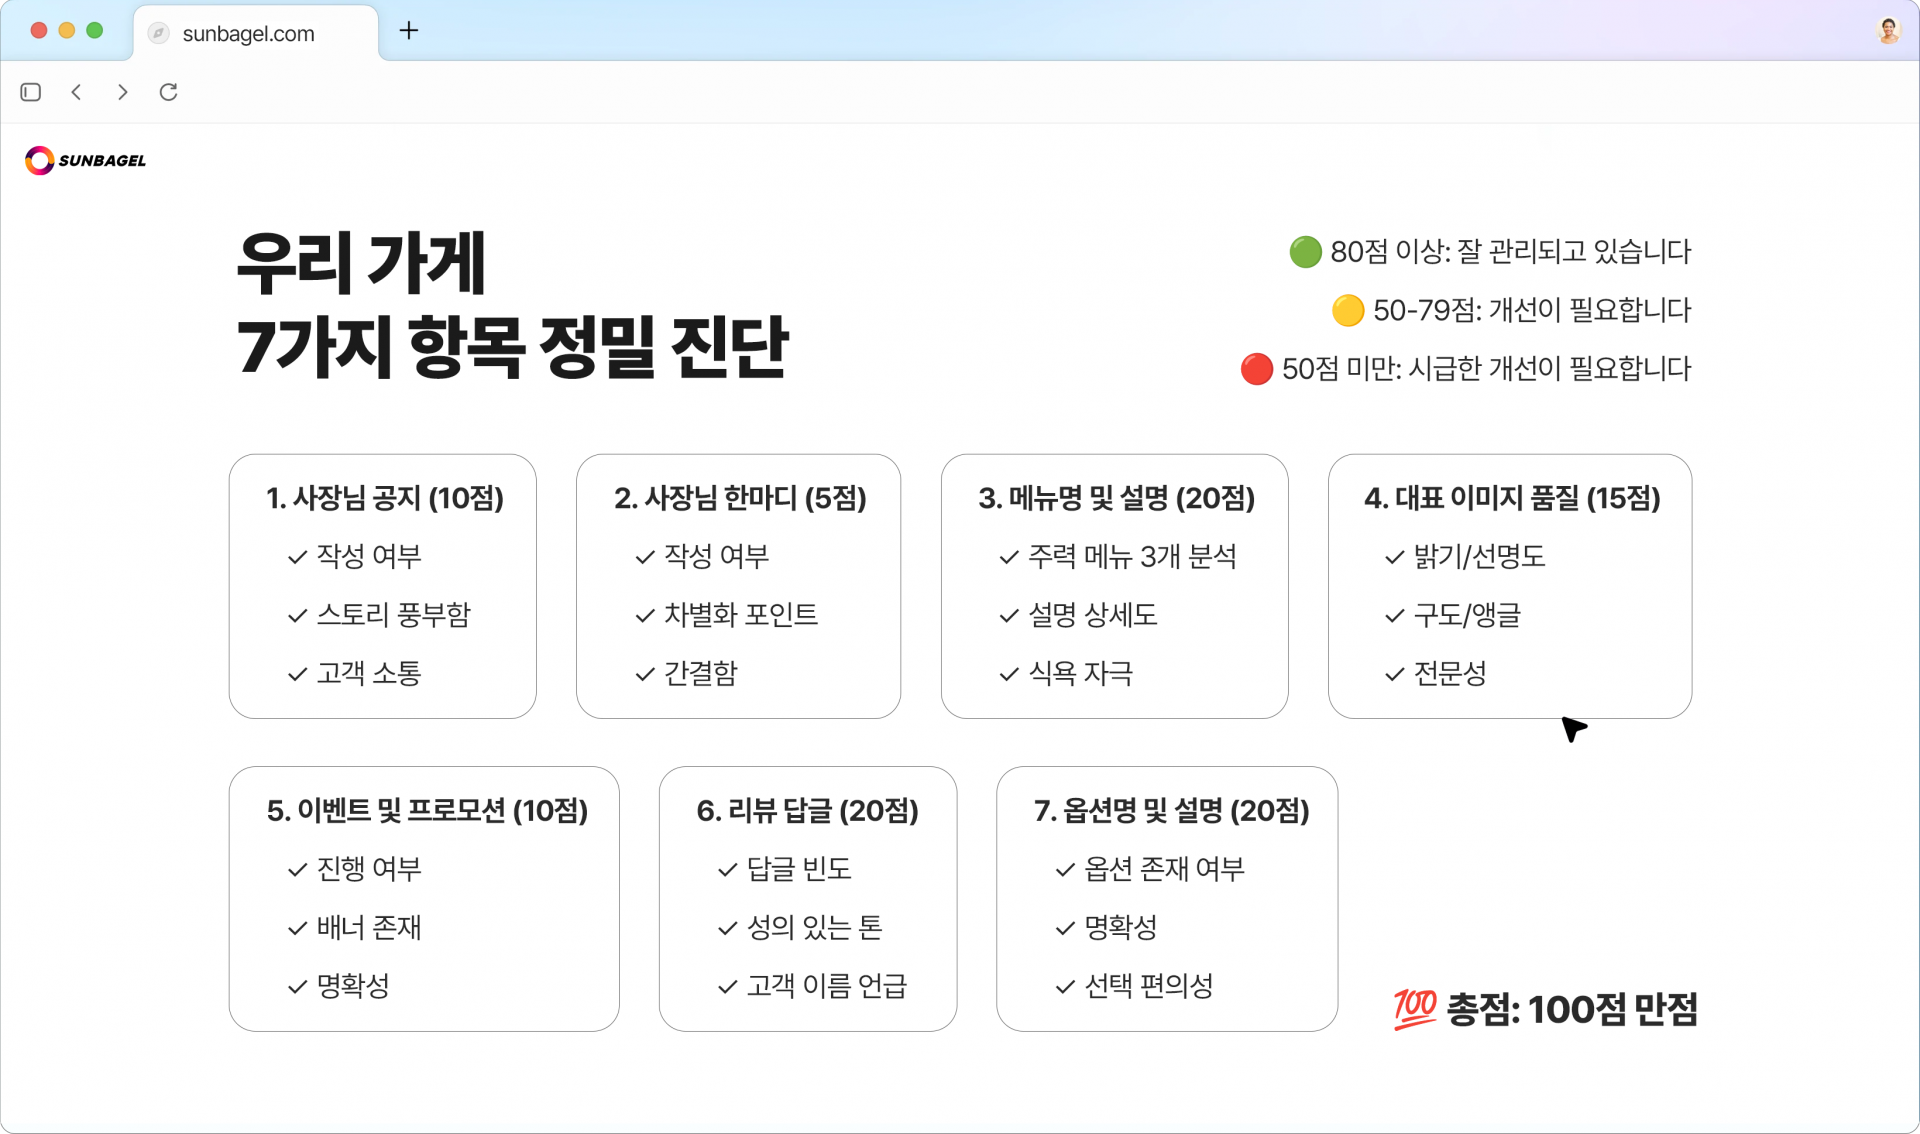1920x1134 pixels.
Task: Expand the 이벤트 및 프로모션 card
Action: click(x=423, y=899)
